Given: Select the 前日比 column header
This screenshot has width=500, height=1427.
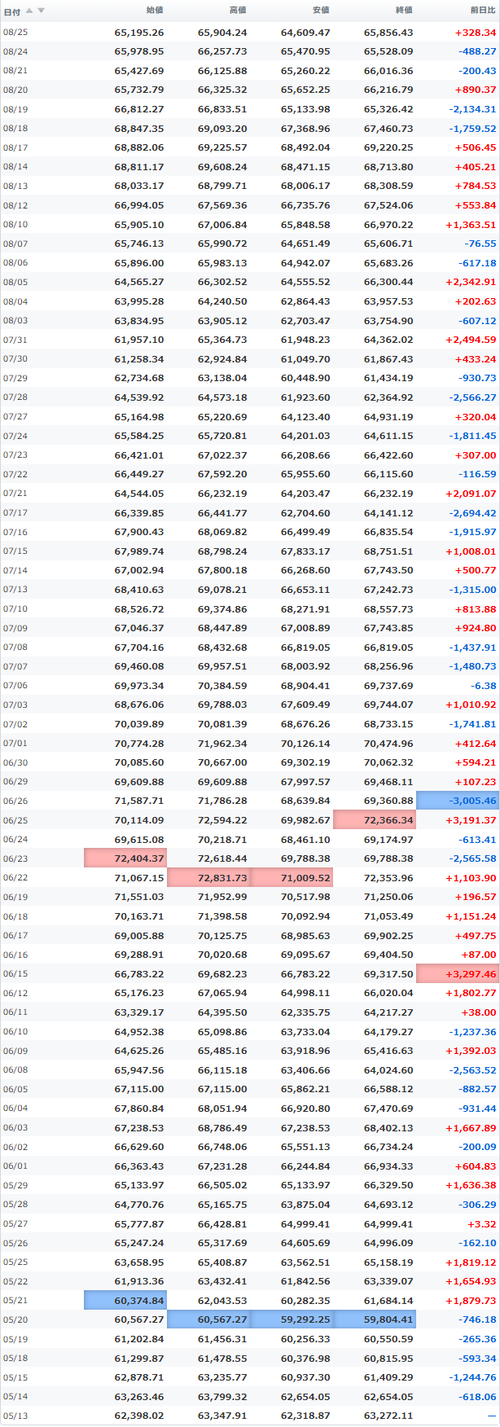Looking at the screenshot, I should tap(482, 10).
